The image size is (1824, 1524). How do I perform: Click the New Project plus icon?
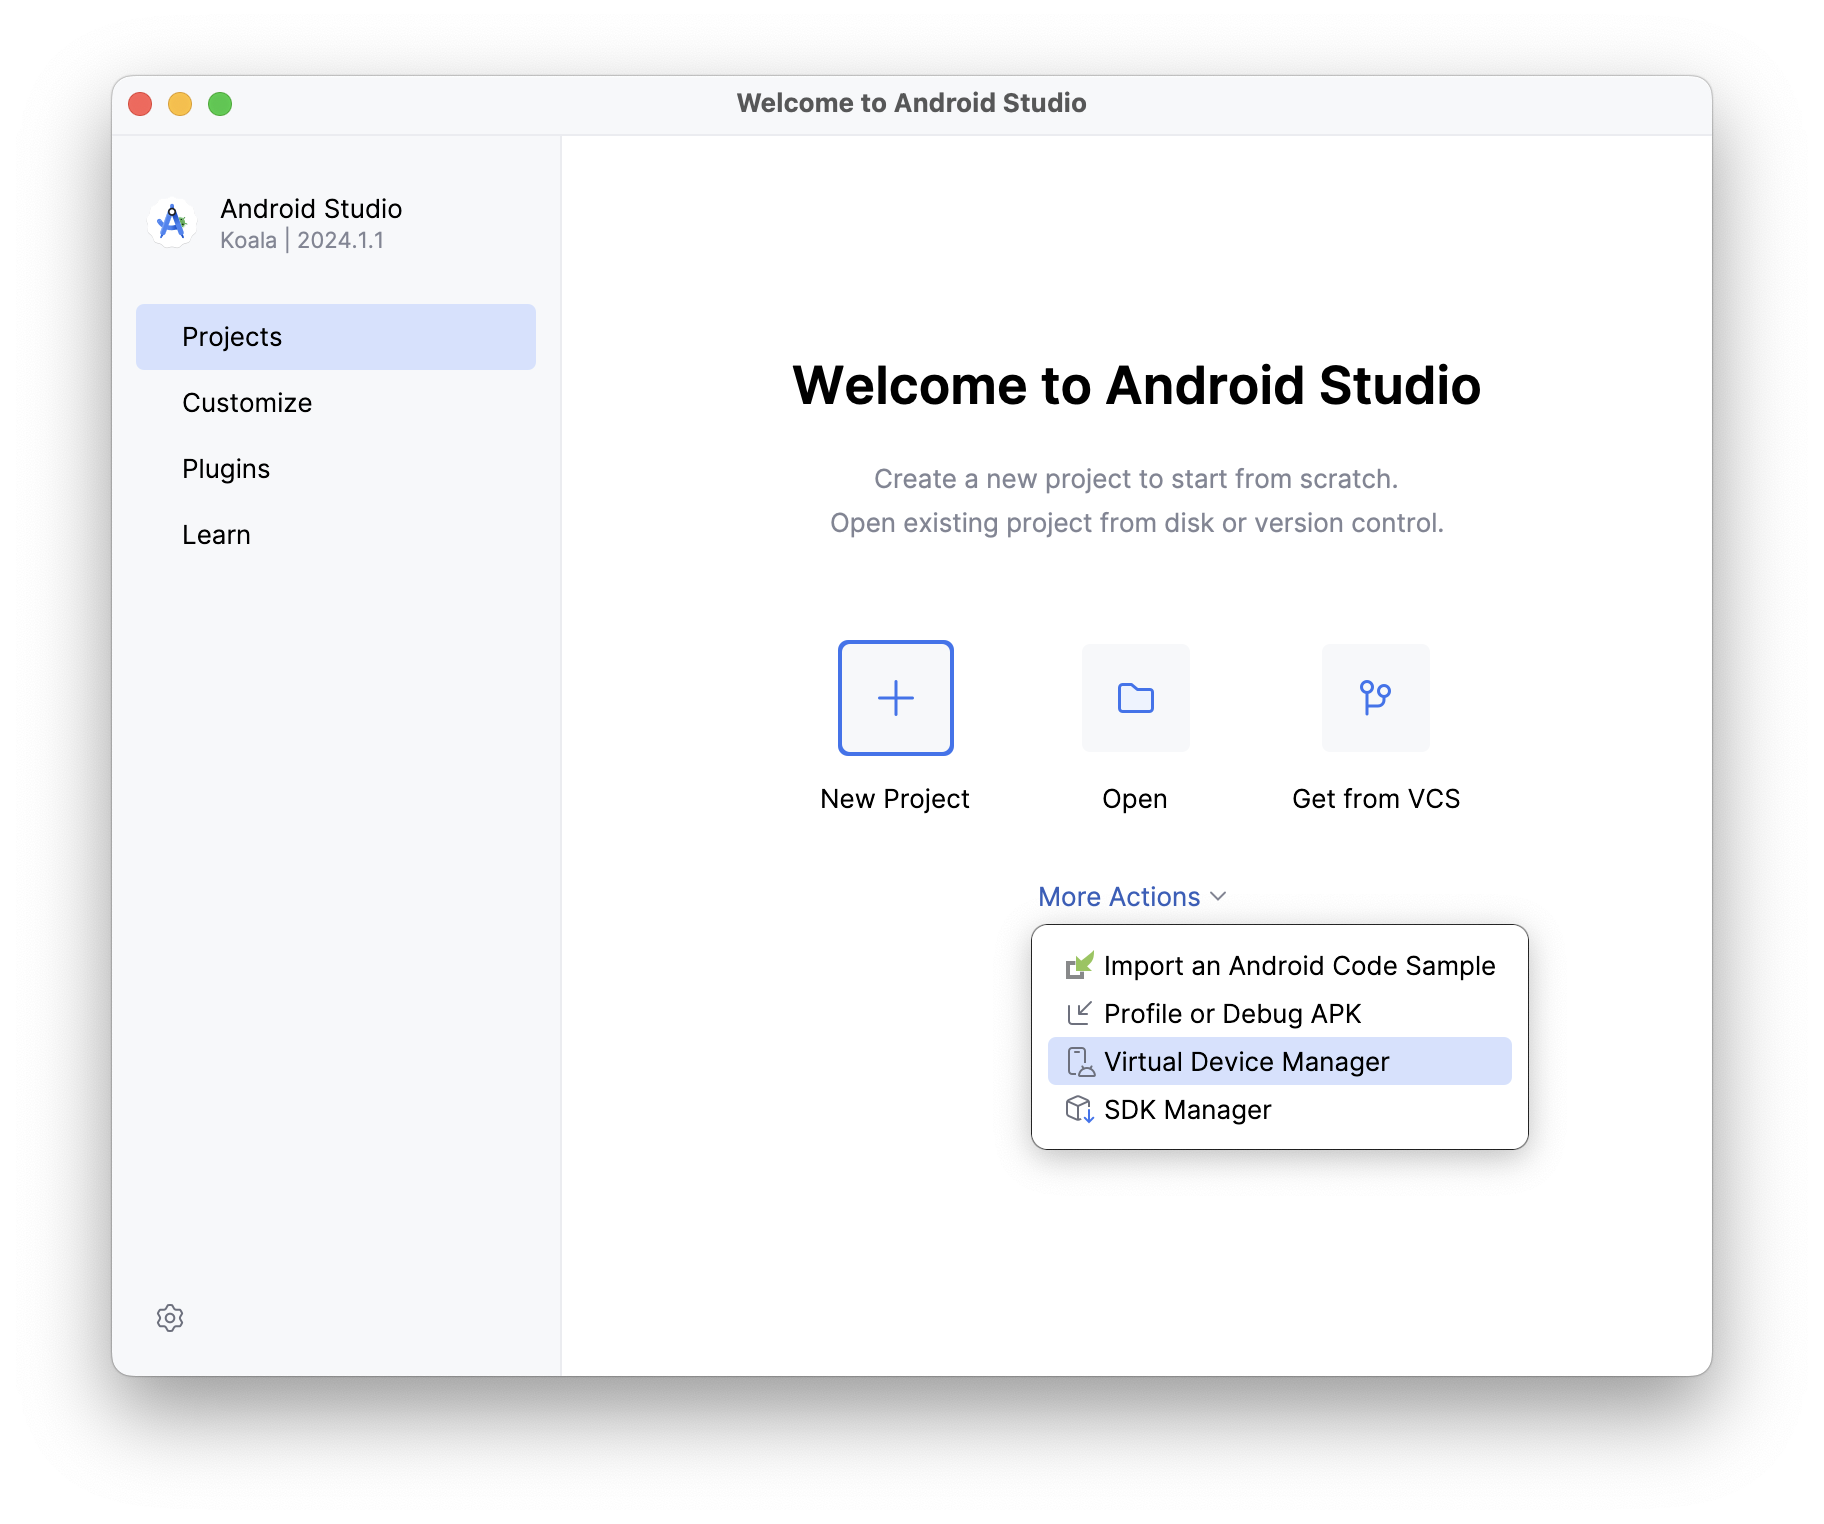(x=895, y=698)
